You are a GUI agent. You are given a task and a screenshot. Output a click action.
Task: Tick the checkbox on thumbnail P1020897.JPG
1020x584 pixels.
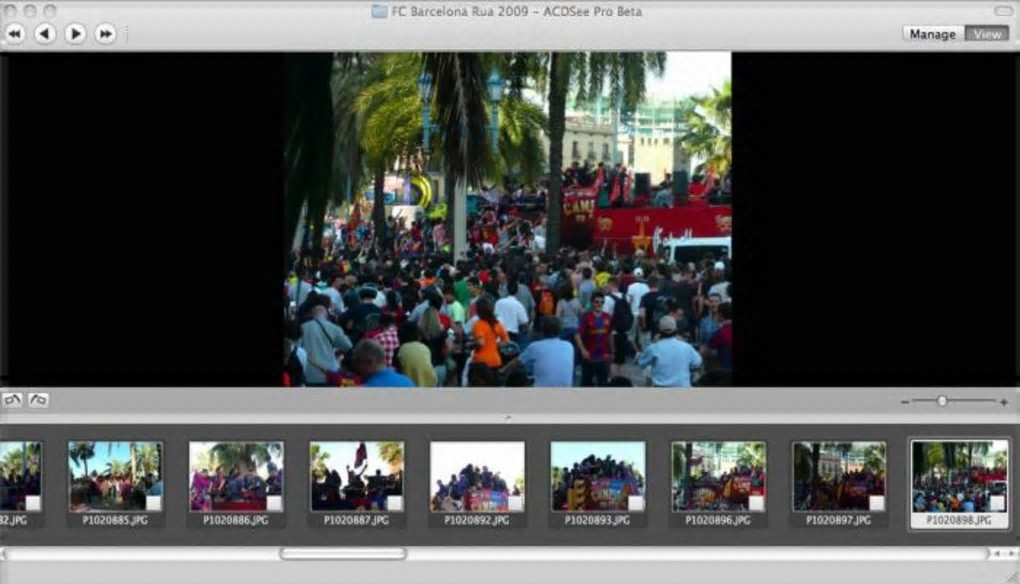[x=876, y=503]
